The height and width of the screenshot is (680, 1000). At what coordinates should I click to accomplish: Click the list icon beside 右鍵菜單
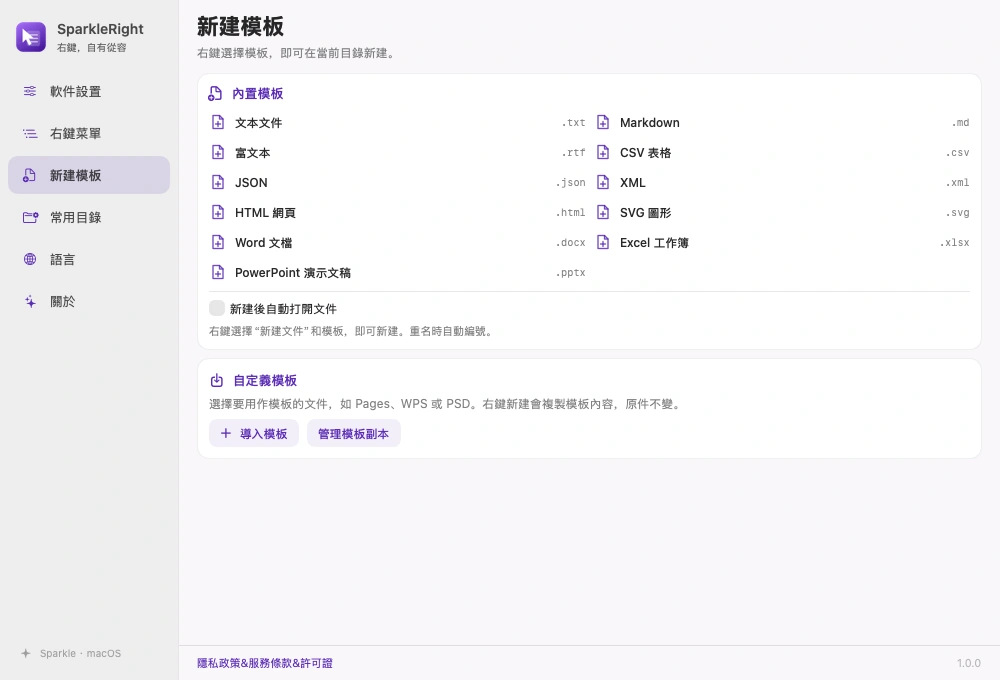click(30, 133)
